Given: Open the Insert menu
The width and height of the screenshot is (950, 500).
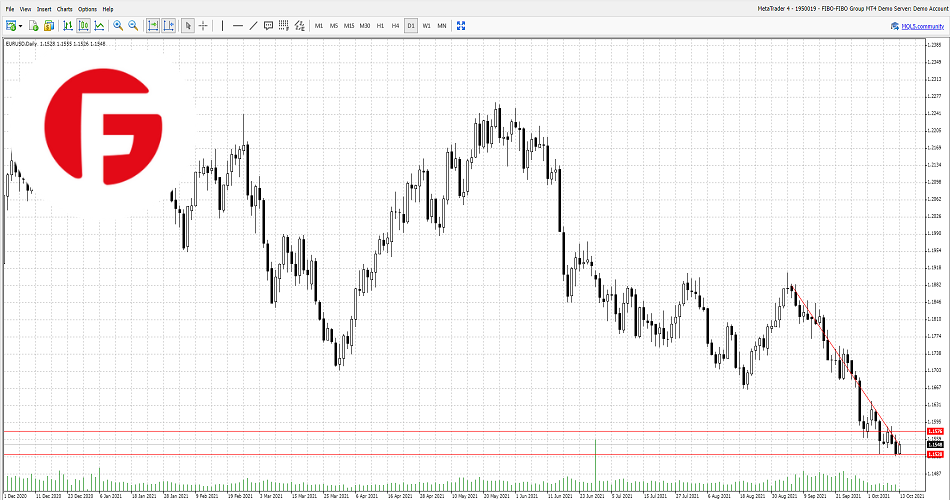Looking at the screenshot, I should coord(44,8).
